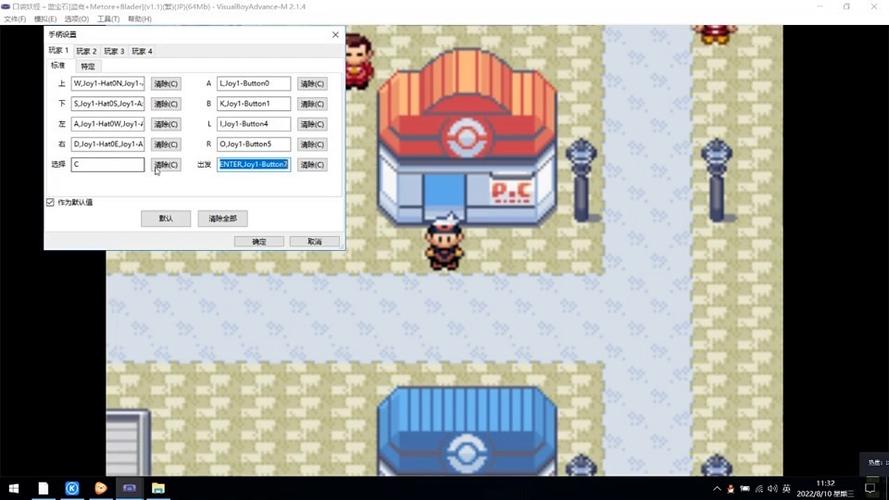The image size is (889, 500).
Task: Close the 手柄设置 dialog with the X
Action: tap(336, 34)
